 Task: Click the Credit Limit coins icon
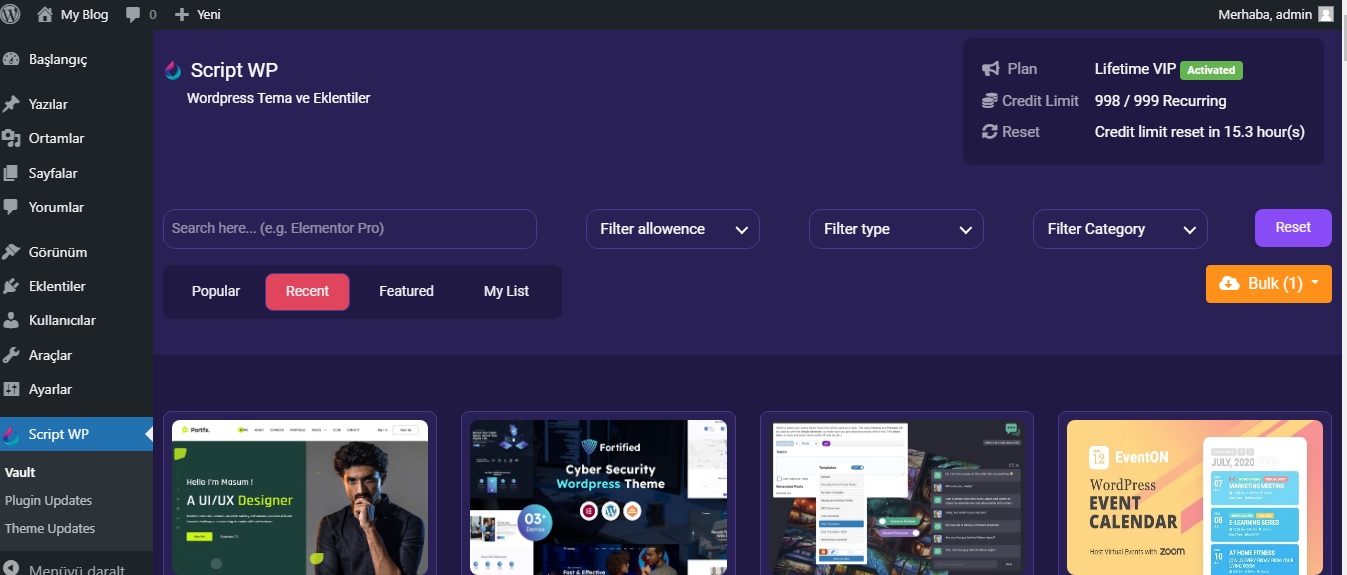(991, 100)
